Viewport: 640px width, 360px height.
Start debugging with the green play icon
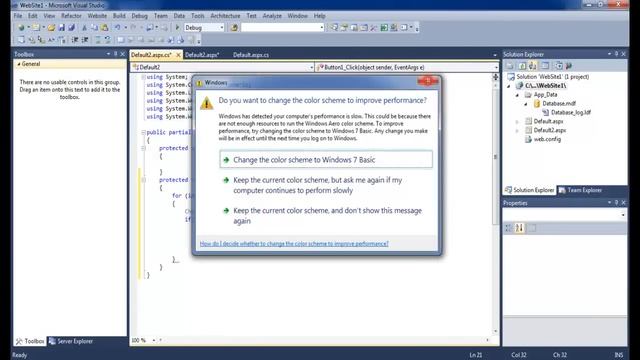[177, 28]
